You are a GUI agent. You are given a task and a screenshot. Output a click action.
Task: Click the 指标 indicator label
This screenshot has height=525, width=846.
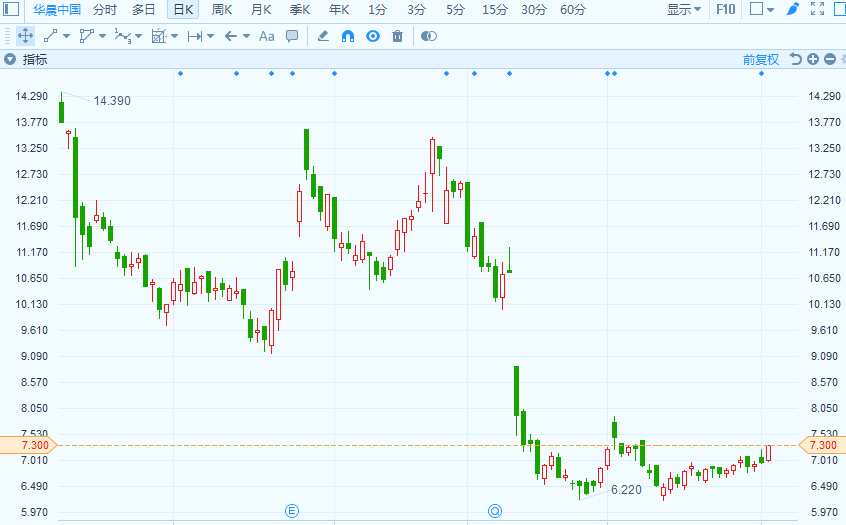tap(35, 59)
